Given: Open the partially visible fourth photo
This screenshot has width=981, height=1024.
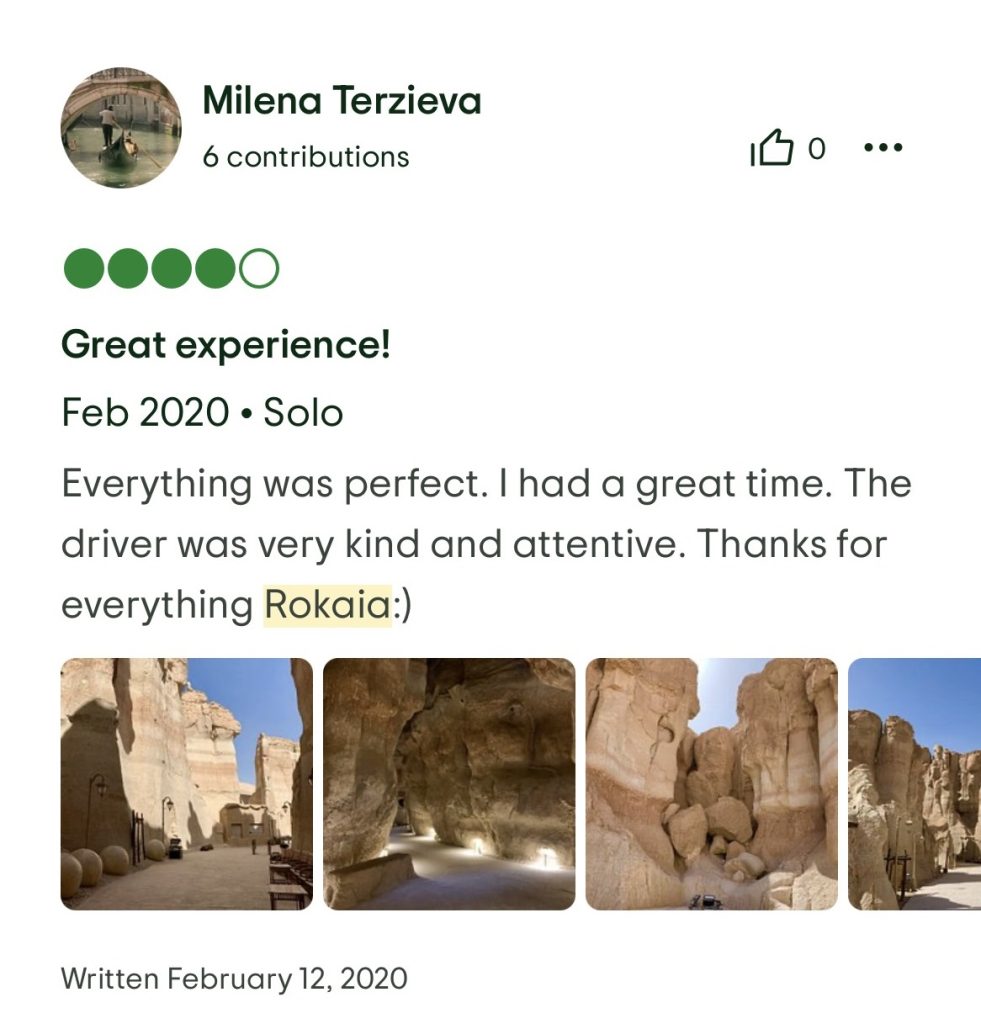Looking at the screenshot, I should (915, 784).
